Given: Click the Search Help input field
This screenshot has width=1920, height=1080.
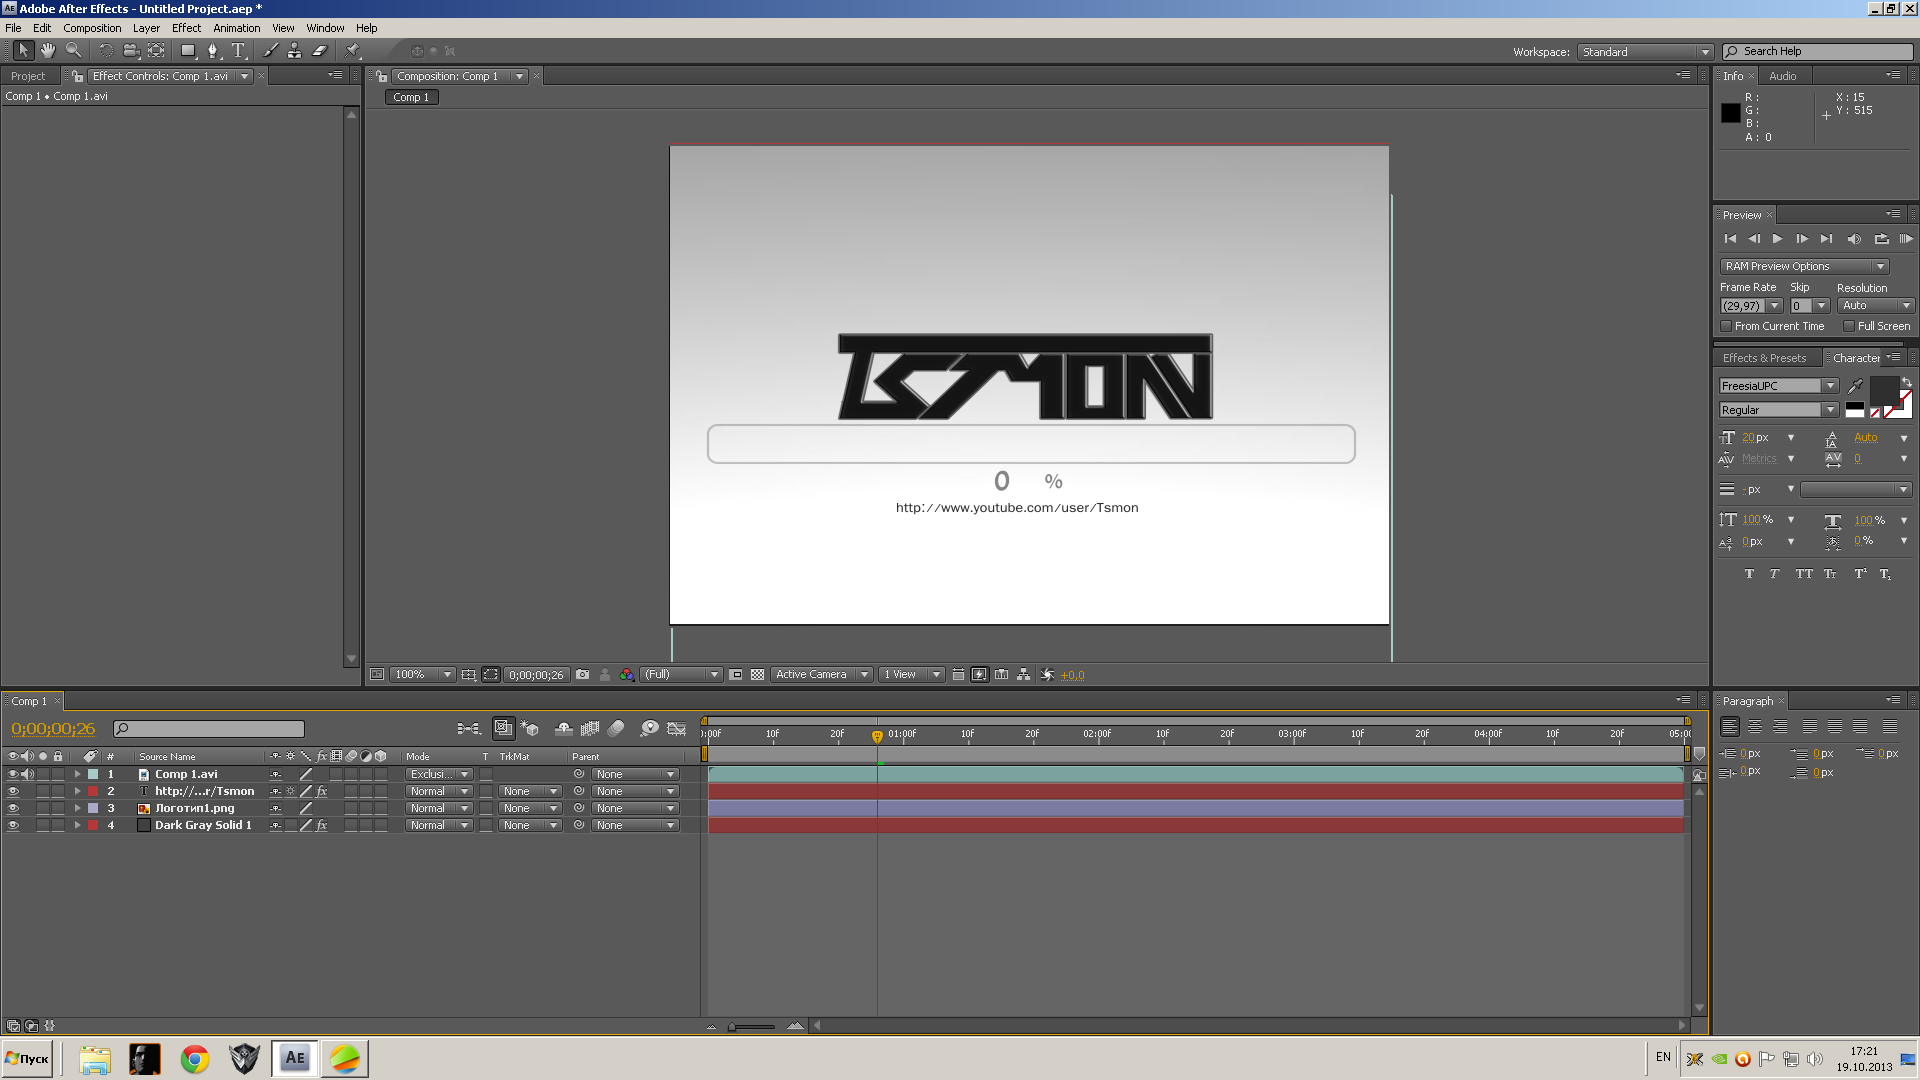Looking at the screenshot, I should click(1825, 52).
